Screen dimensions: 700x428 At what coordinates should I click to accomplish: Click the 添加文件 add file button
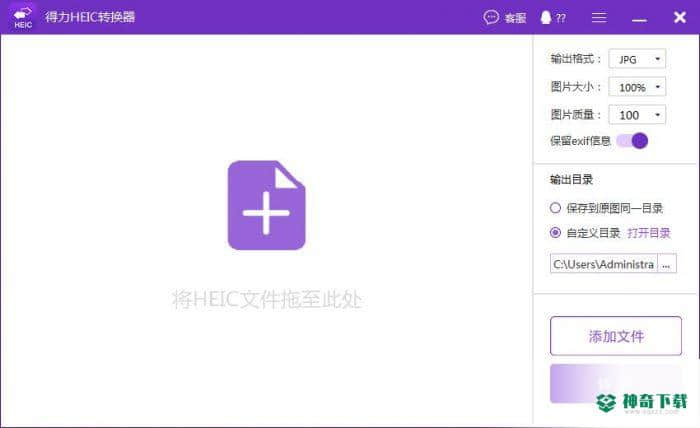point(616,336)
